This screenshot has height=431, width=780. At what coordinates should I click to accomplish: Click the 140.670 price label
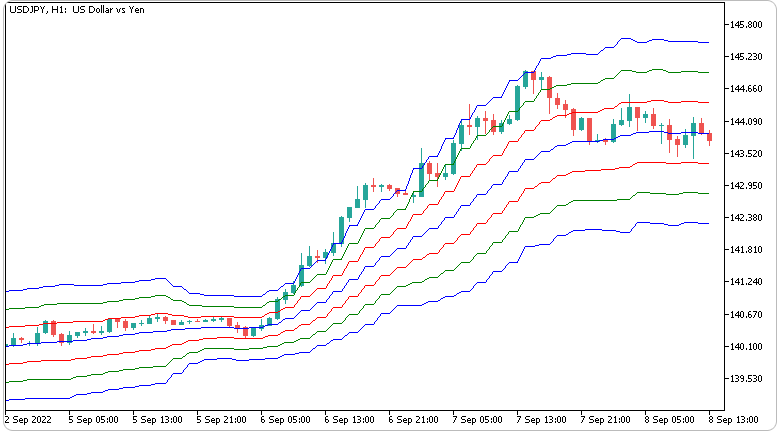pyautogui.click(x=746, y=315)
